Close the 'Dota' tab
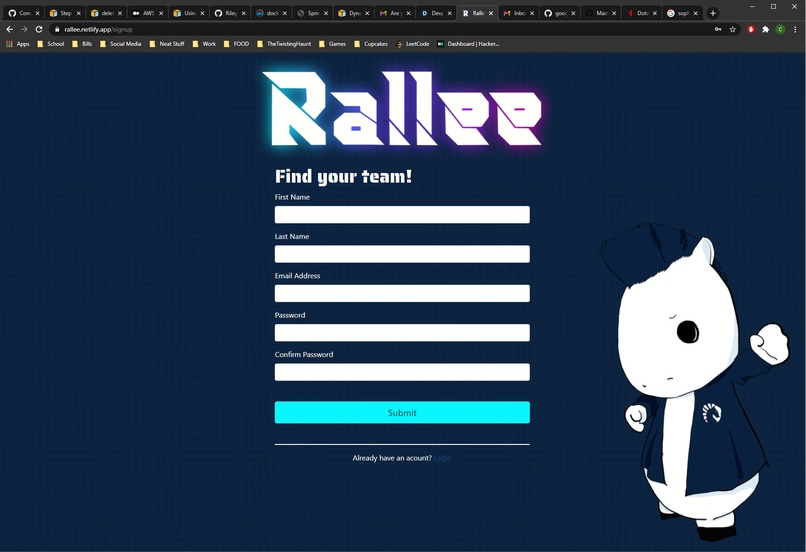Image resolution: width=806 pixels, height=552 pixels. (655, 13)
